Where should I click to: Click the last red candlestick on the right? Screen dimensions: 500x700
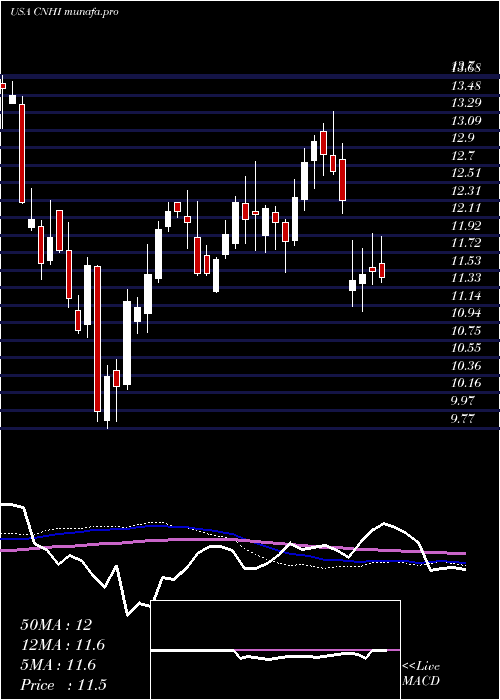[382, 271]
